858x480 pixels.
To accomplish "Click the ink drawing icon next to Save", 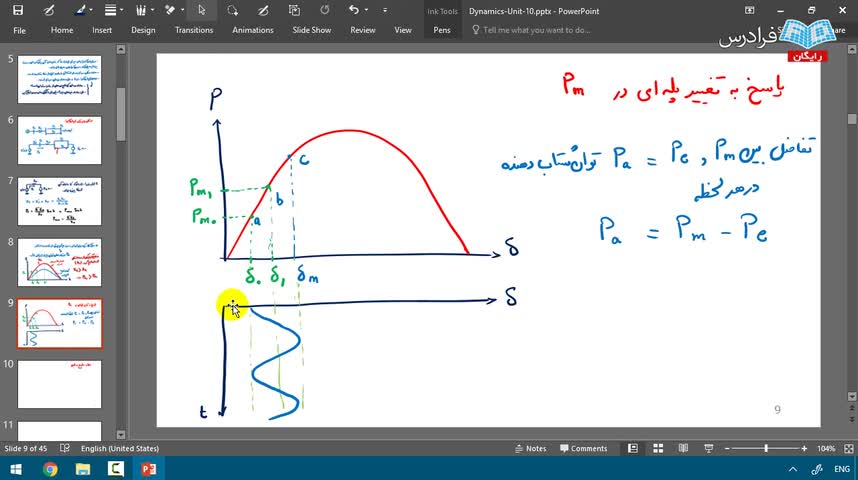I will point(49,10).
